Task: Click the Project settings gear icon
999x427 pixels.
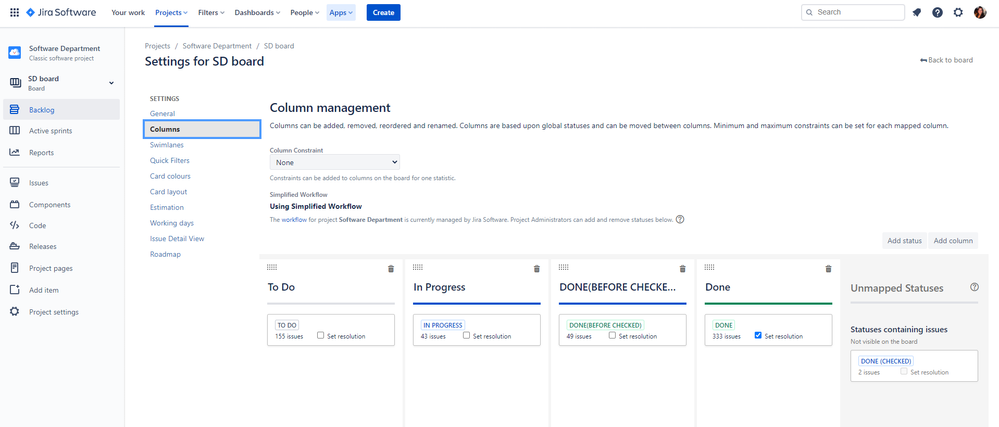Action: point(15,312)
